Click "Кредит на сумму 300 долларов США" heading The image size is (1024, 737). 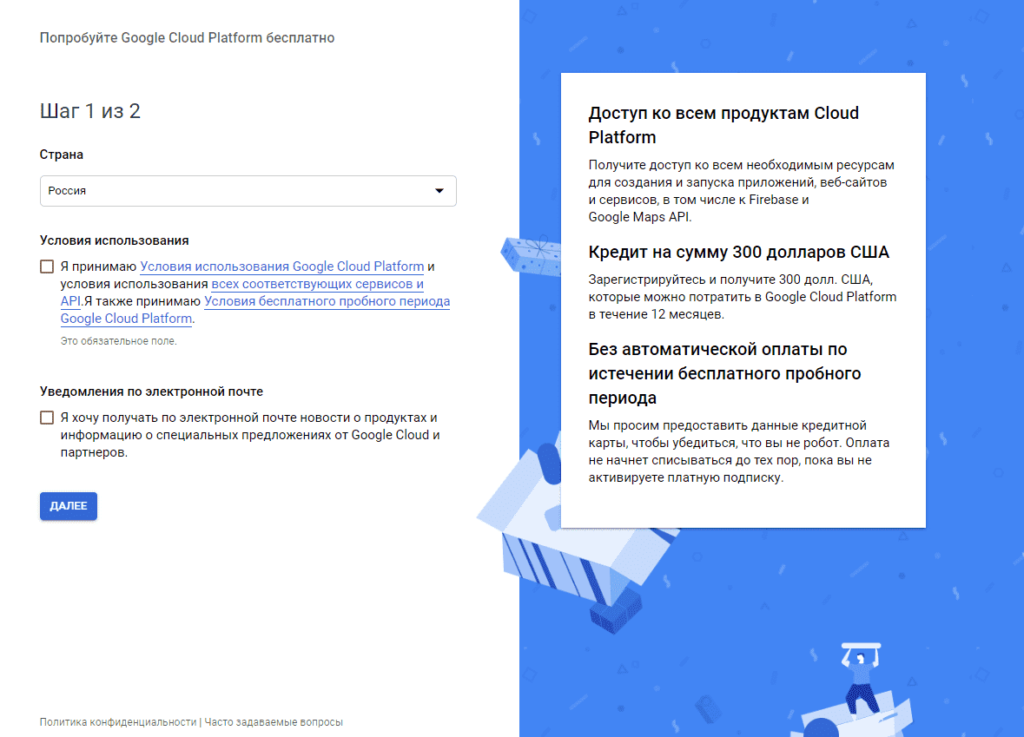[x=738, y=252]
